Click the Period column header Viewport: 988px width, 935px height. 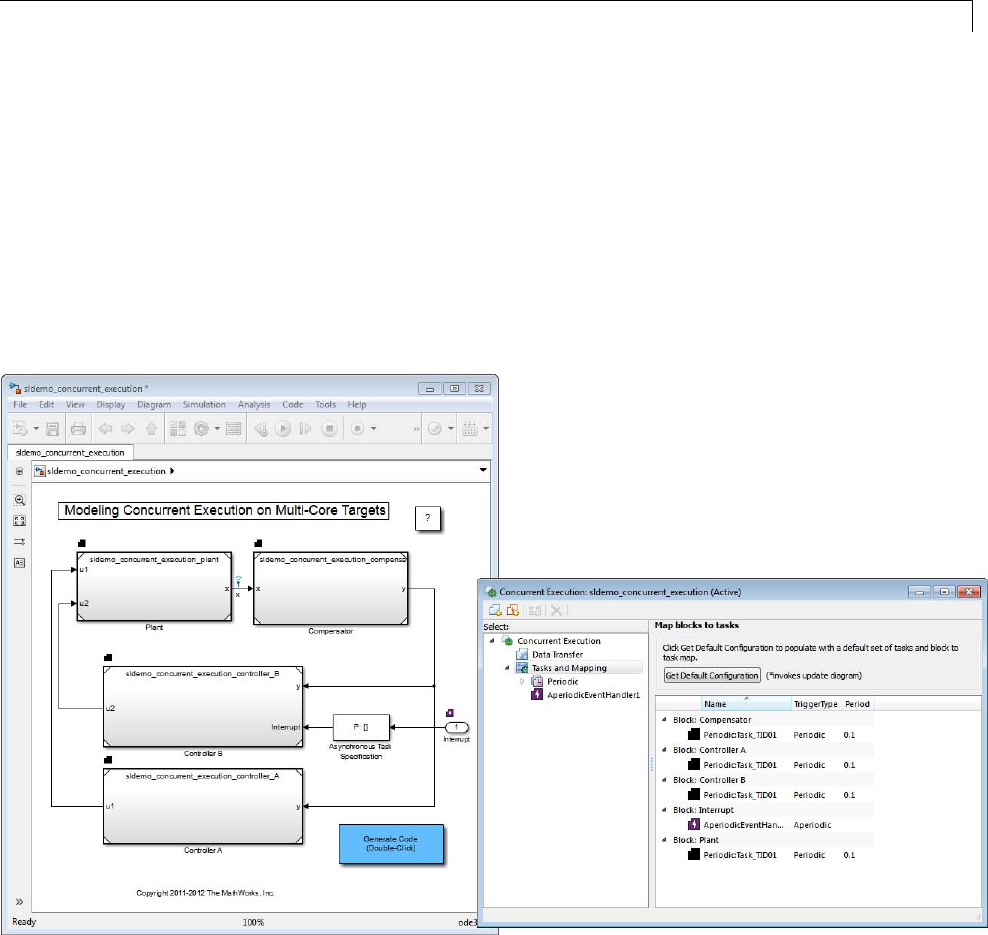point(858,704)
